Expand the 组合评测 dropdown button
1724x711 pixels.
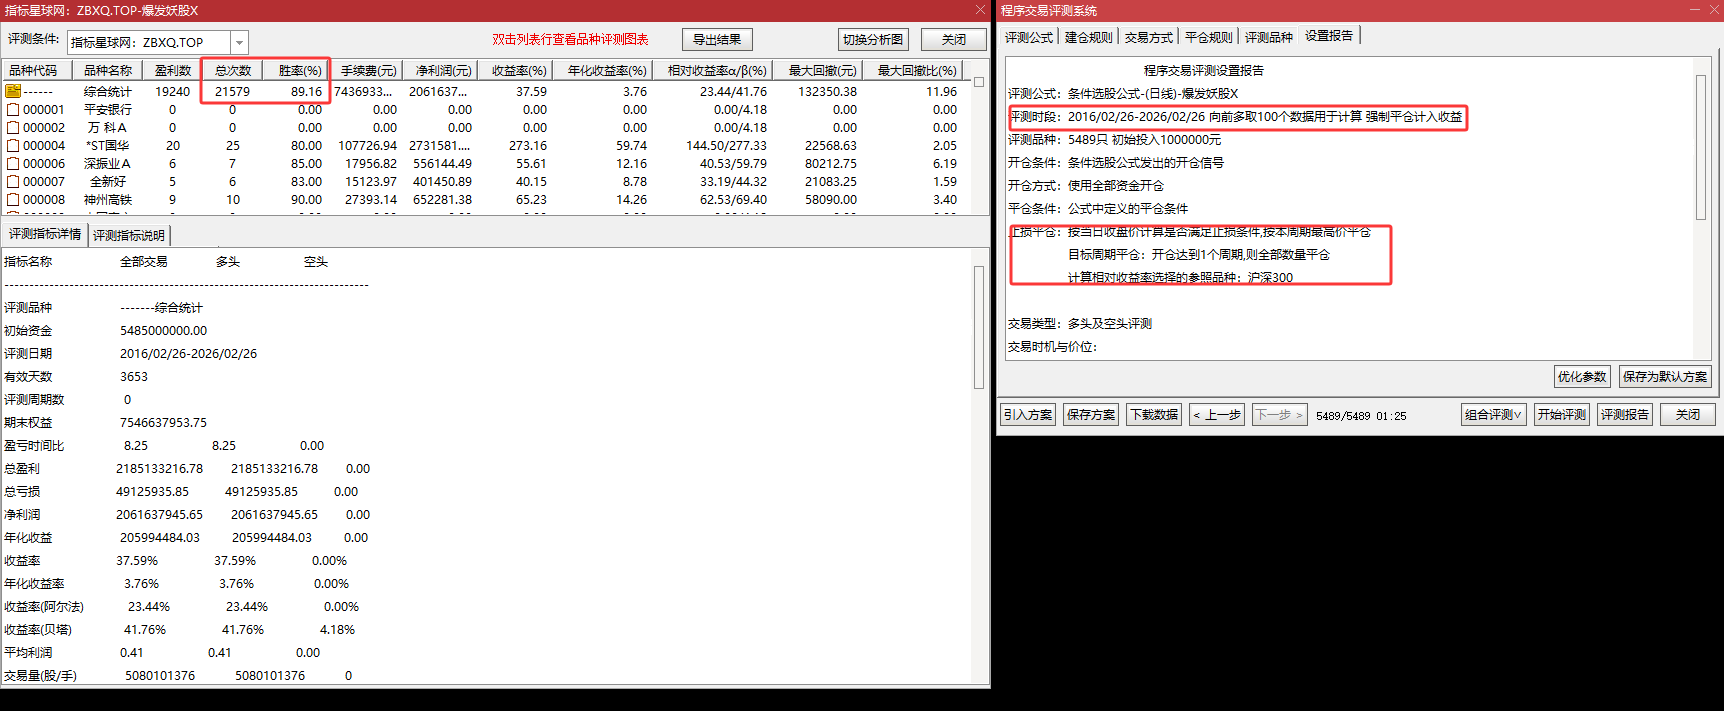coord(1494,415)
